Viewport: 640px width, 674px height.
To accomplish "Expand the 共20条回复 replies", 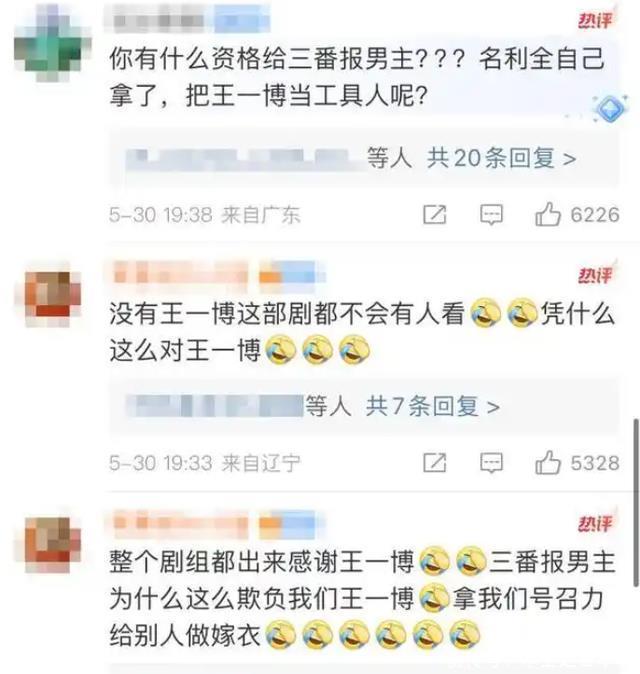I will pyautogui.click(x=501, y=158).
